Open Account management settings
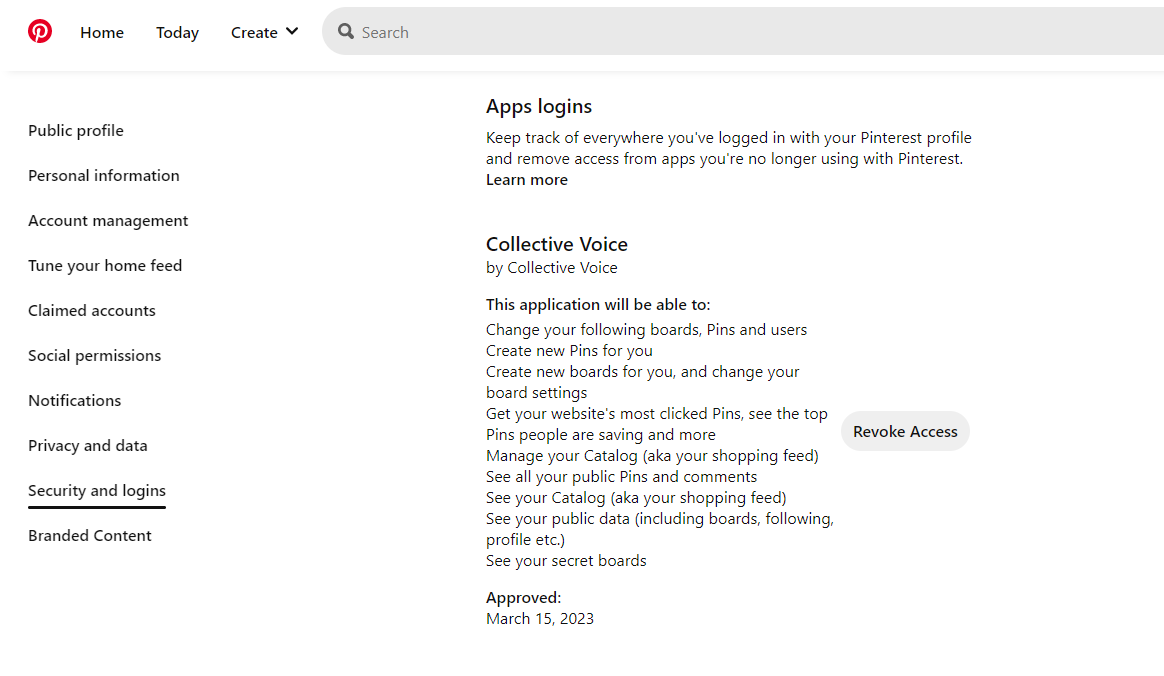 pyautogui.click(x=108, y=221)
